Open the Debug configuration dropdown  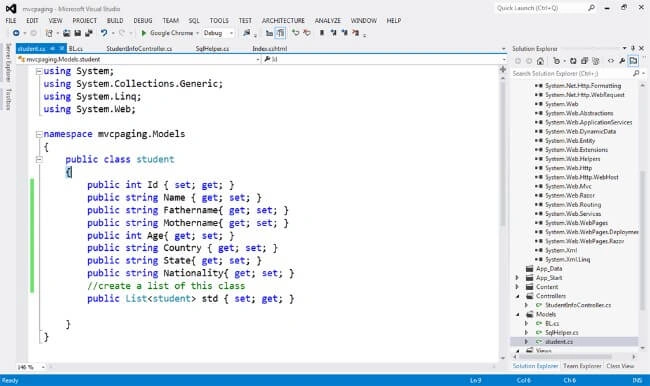[218, 33]
